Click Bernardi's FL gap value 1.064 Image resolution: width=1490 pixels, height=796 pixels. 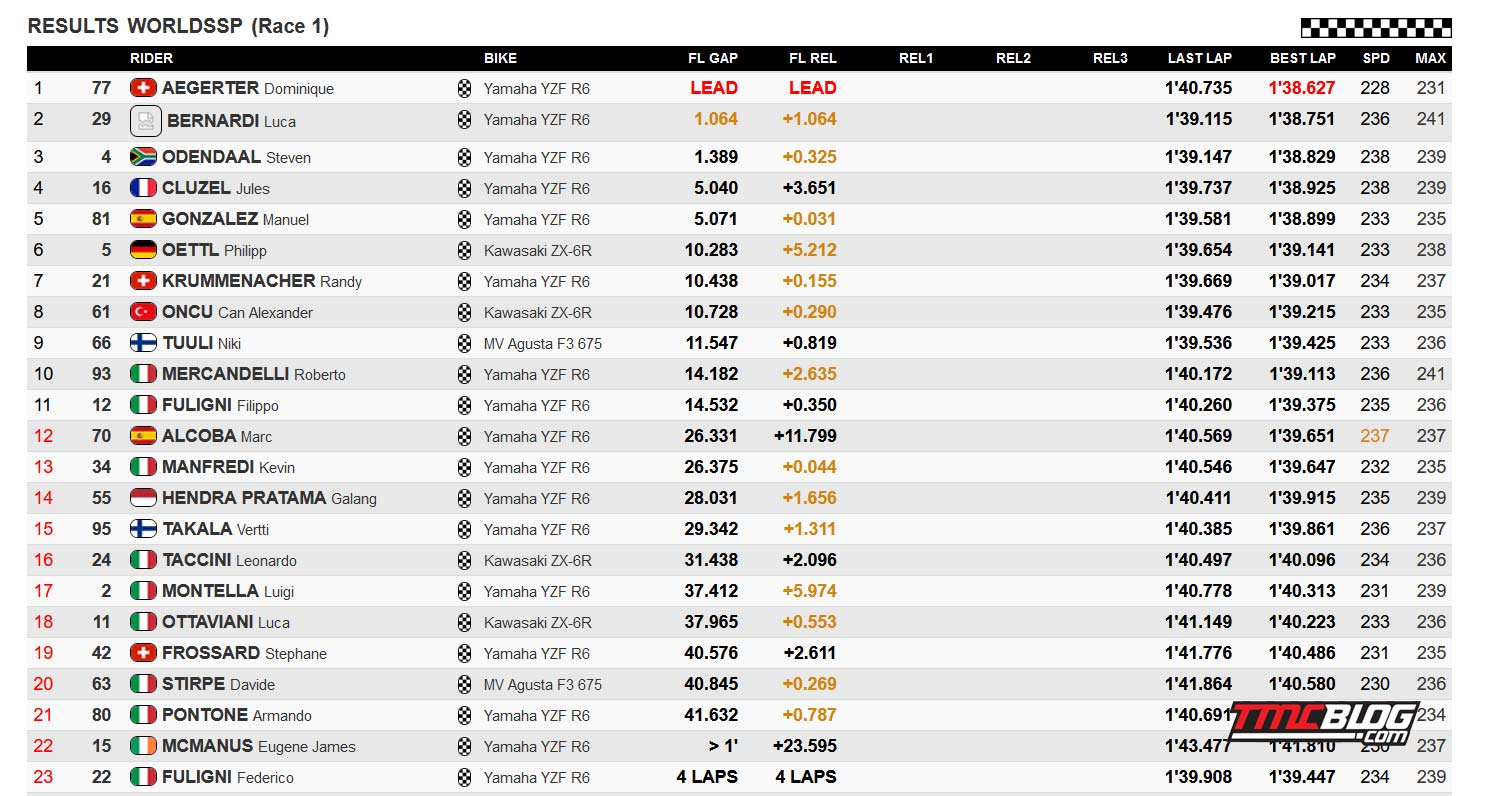(x=716, y=119)
